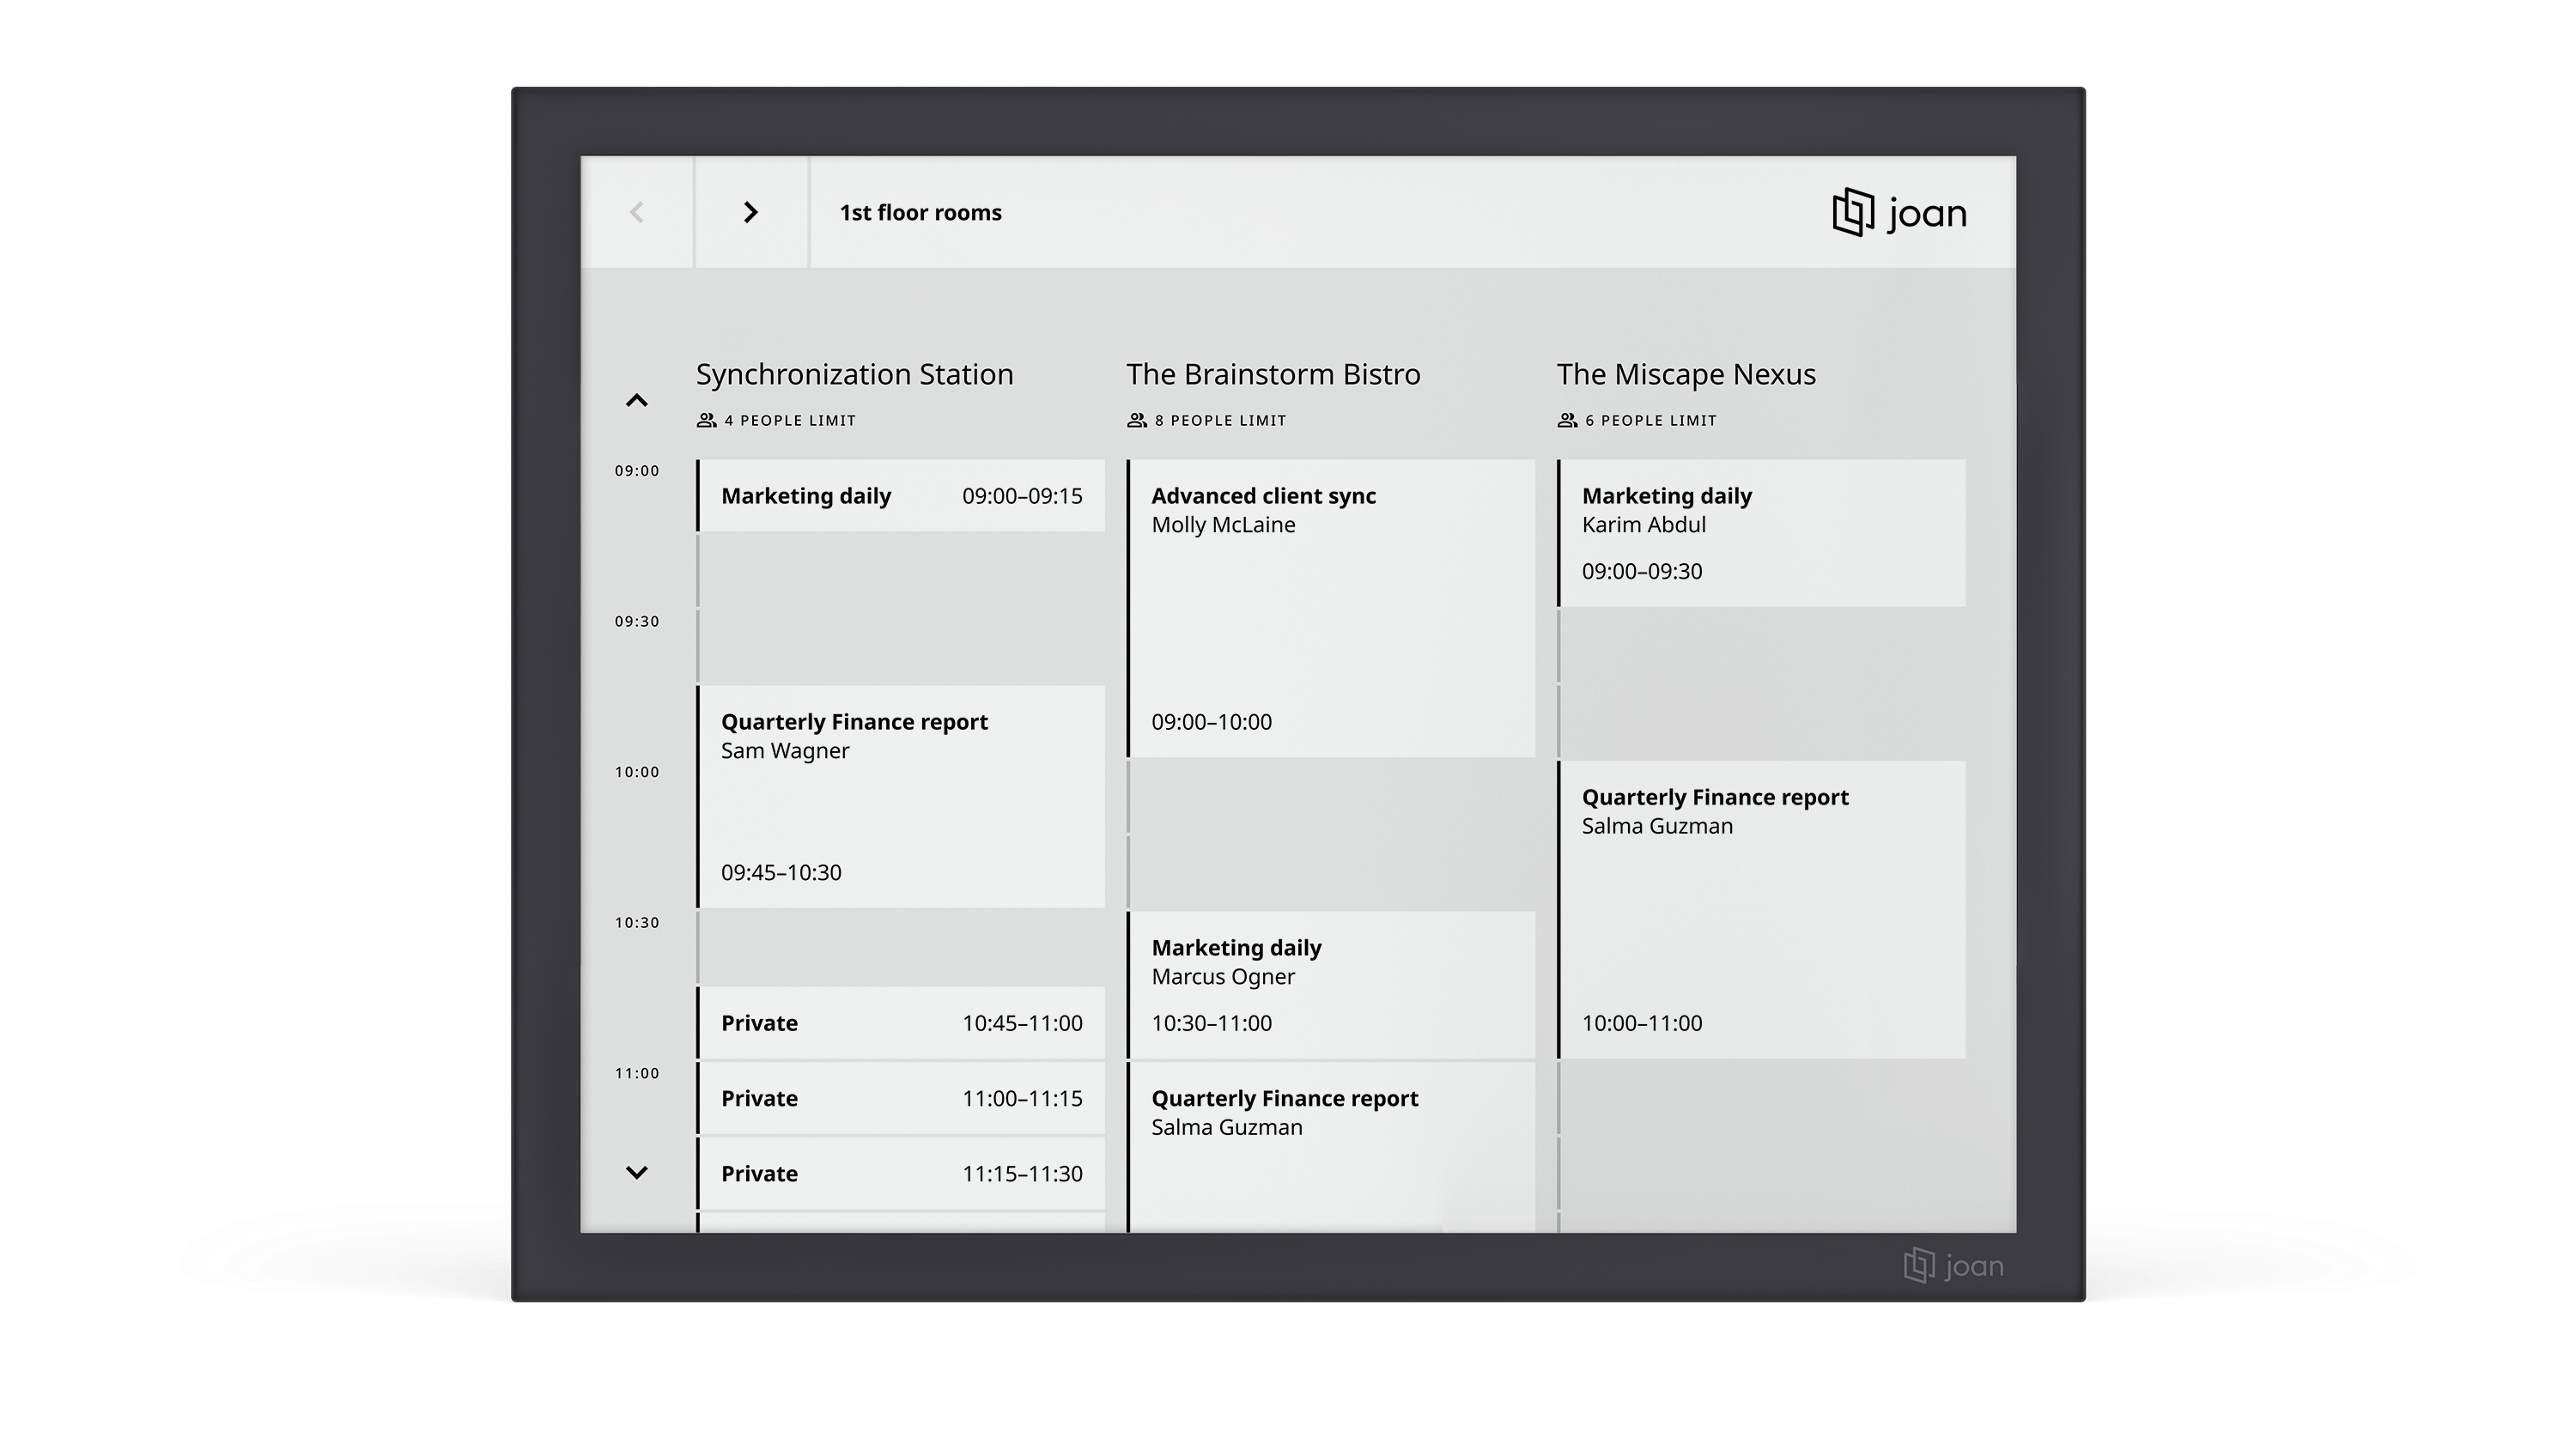Click 8 PEOPLE LIMIT label
2576x1438 pixels.
1220,421
